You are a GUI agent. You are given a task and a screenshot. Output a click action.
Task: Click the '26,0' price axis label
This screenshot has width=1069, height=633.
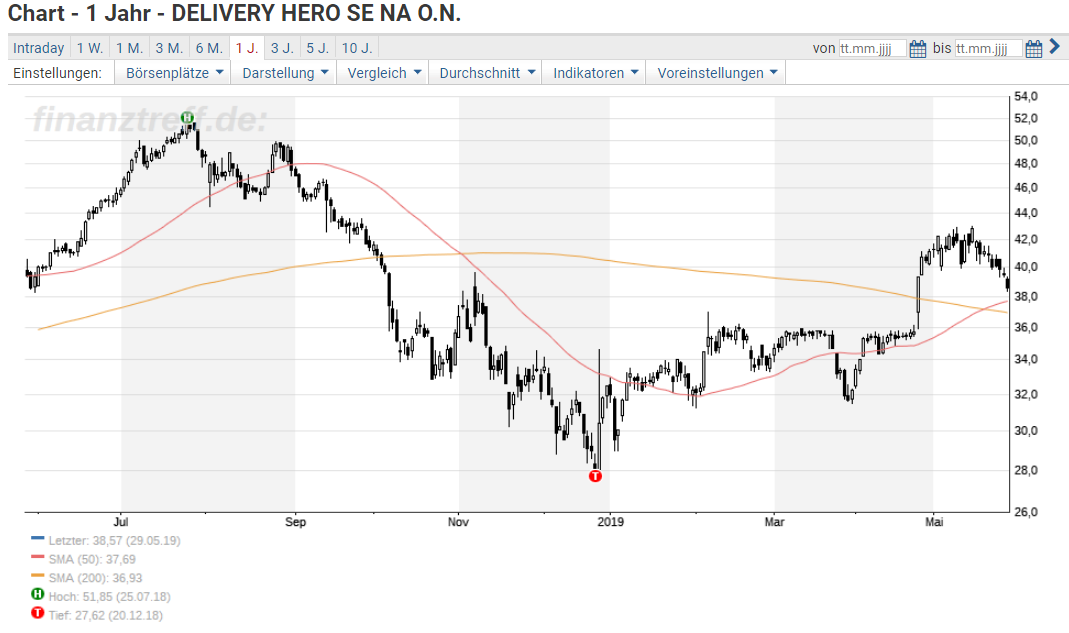coord(1026,512)
